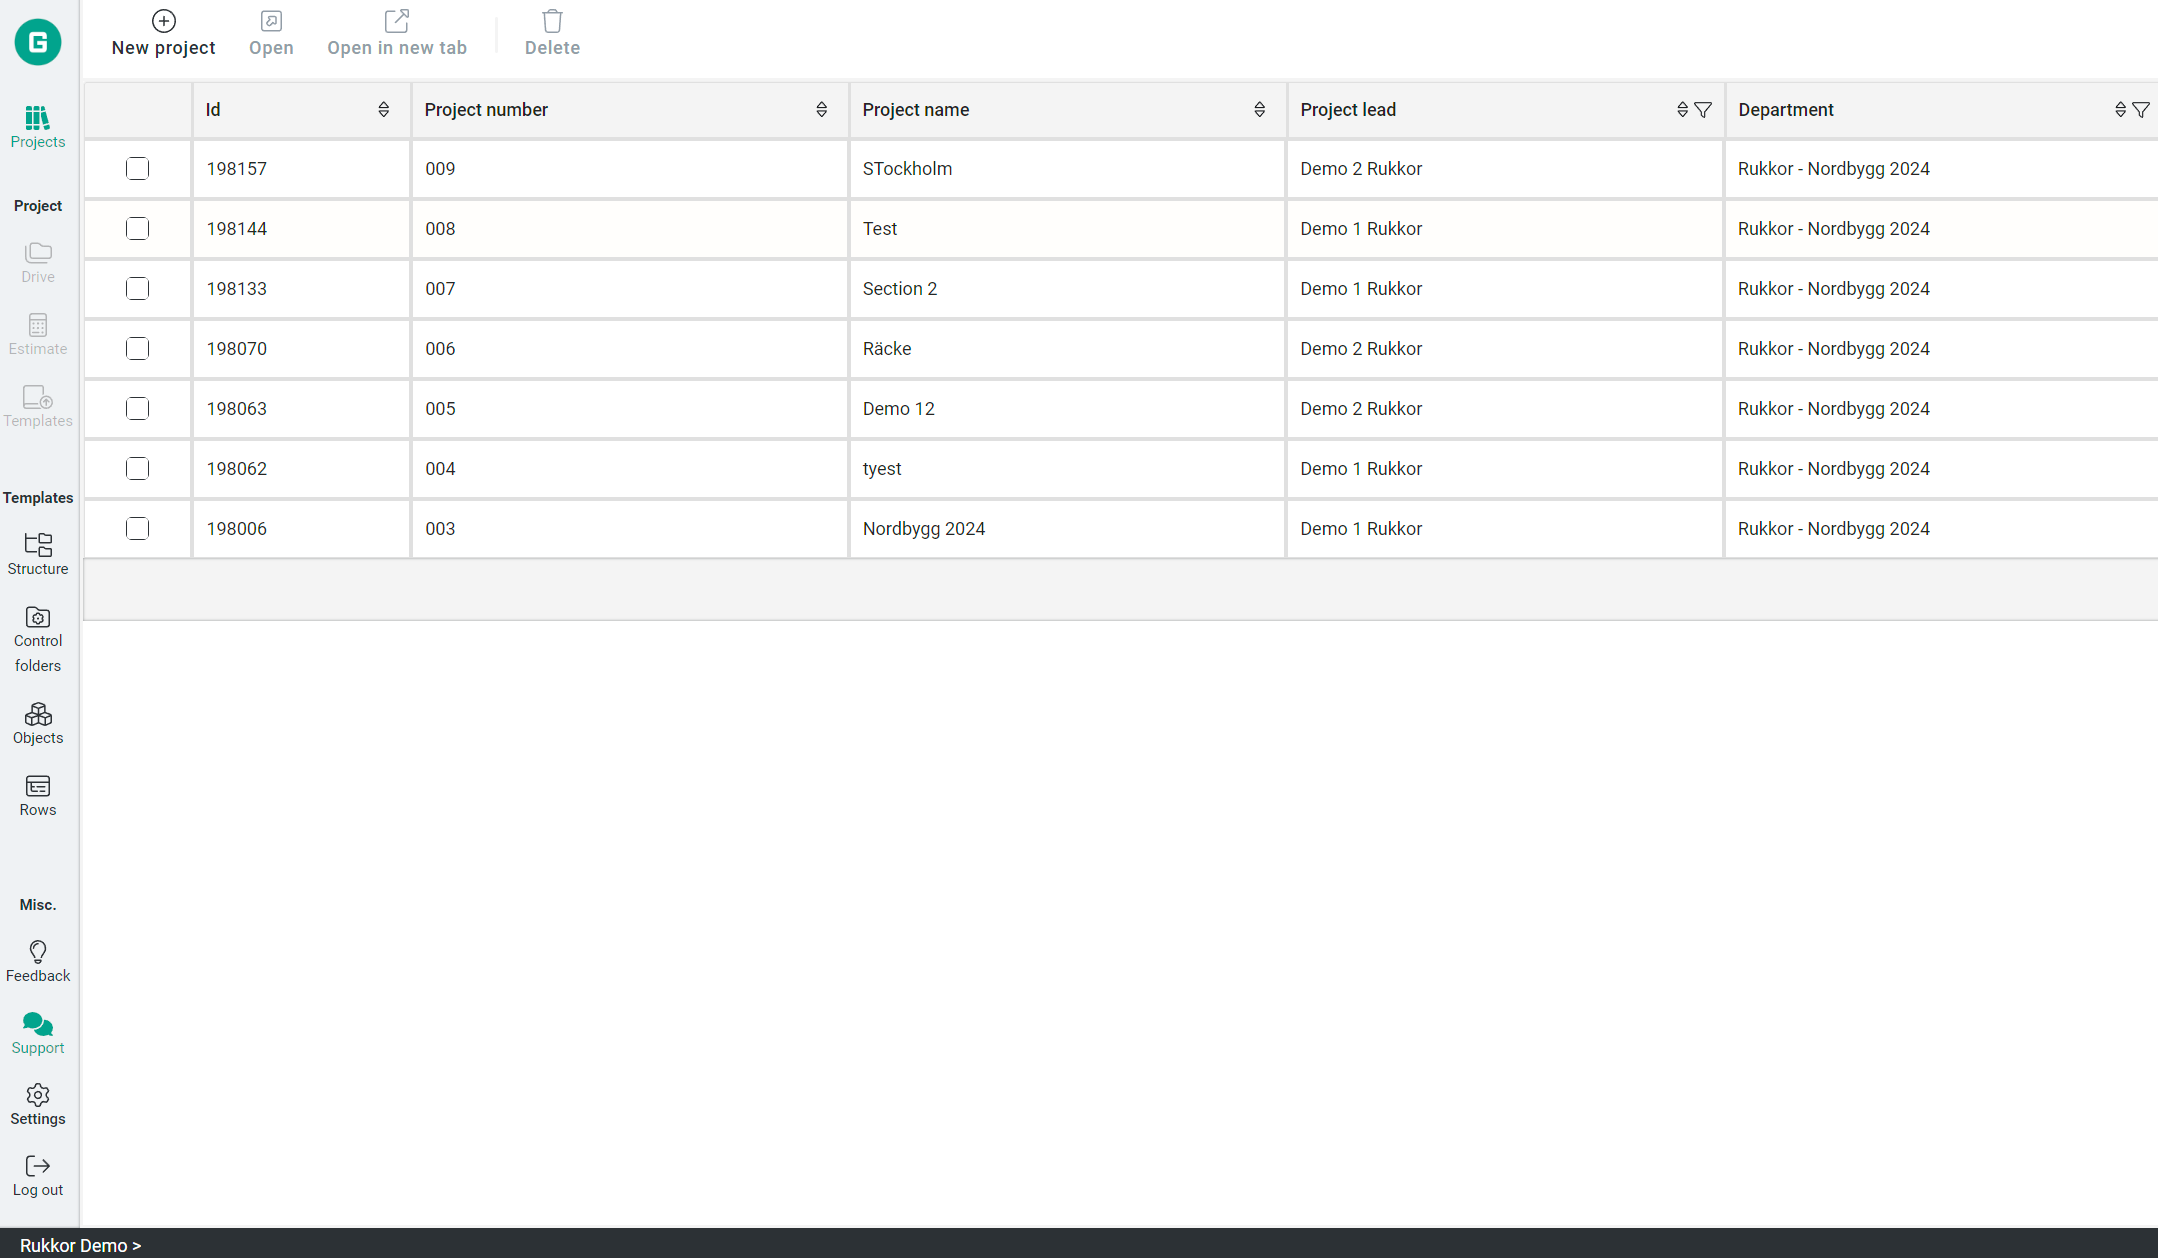2158x1258 pixels.
Task: Click project number 004 cell
Action: (629, 469)
